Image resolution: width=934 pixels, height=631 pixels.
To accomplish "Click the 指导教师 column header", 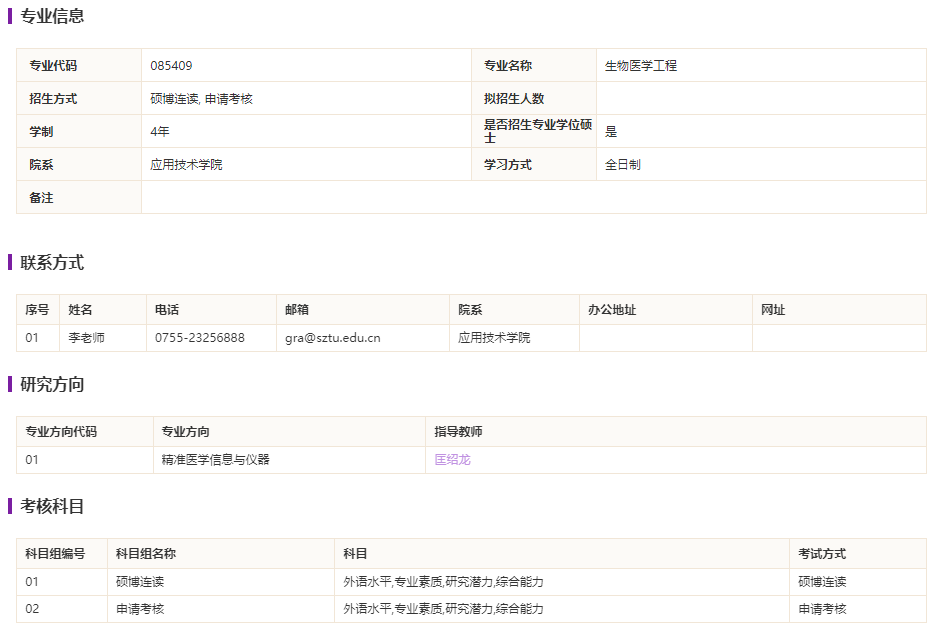I will coord(458,432).
